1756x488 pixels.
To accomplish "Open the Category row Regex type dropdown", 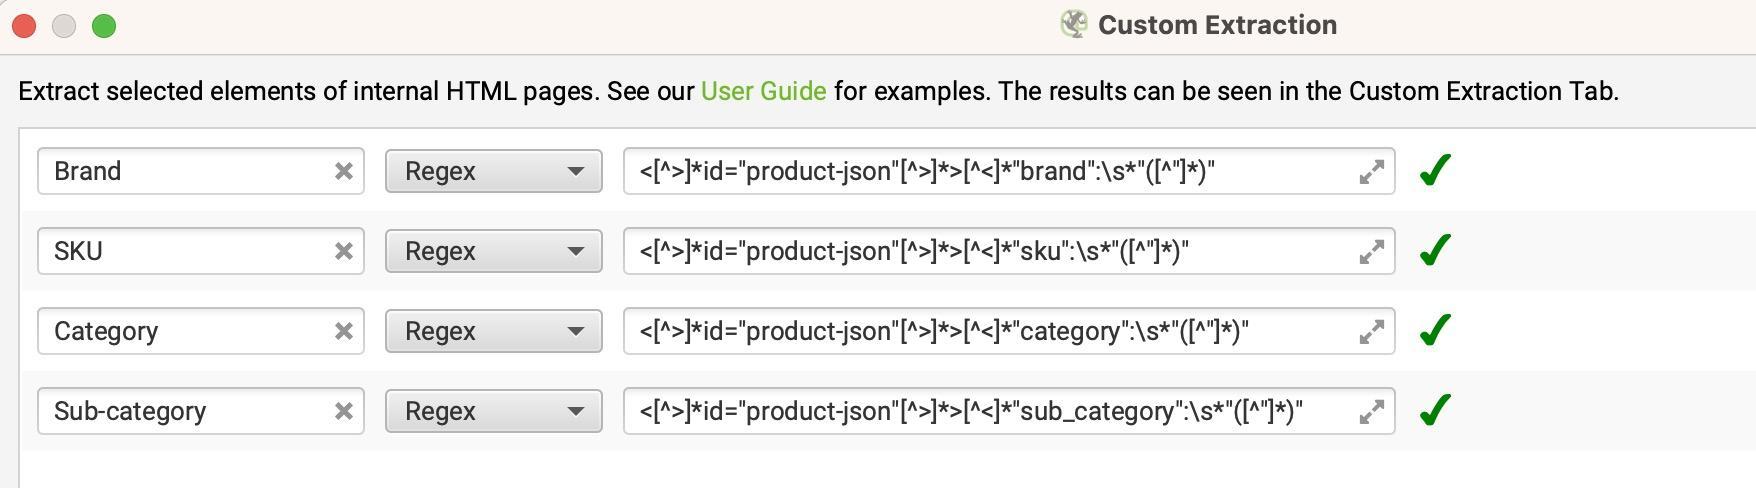I will (x=493, y=331).
